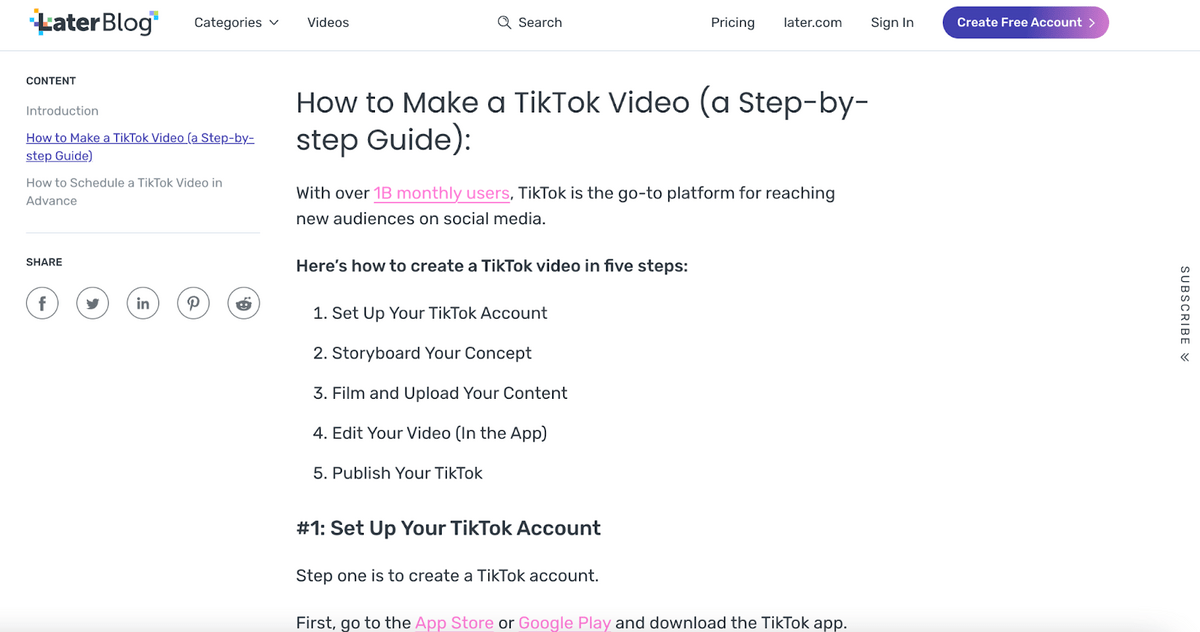Open the 1B monthly users link

click(442, 193)
